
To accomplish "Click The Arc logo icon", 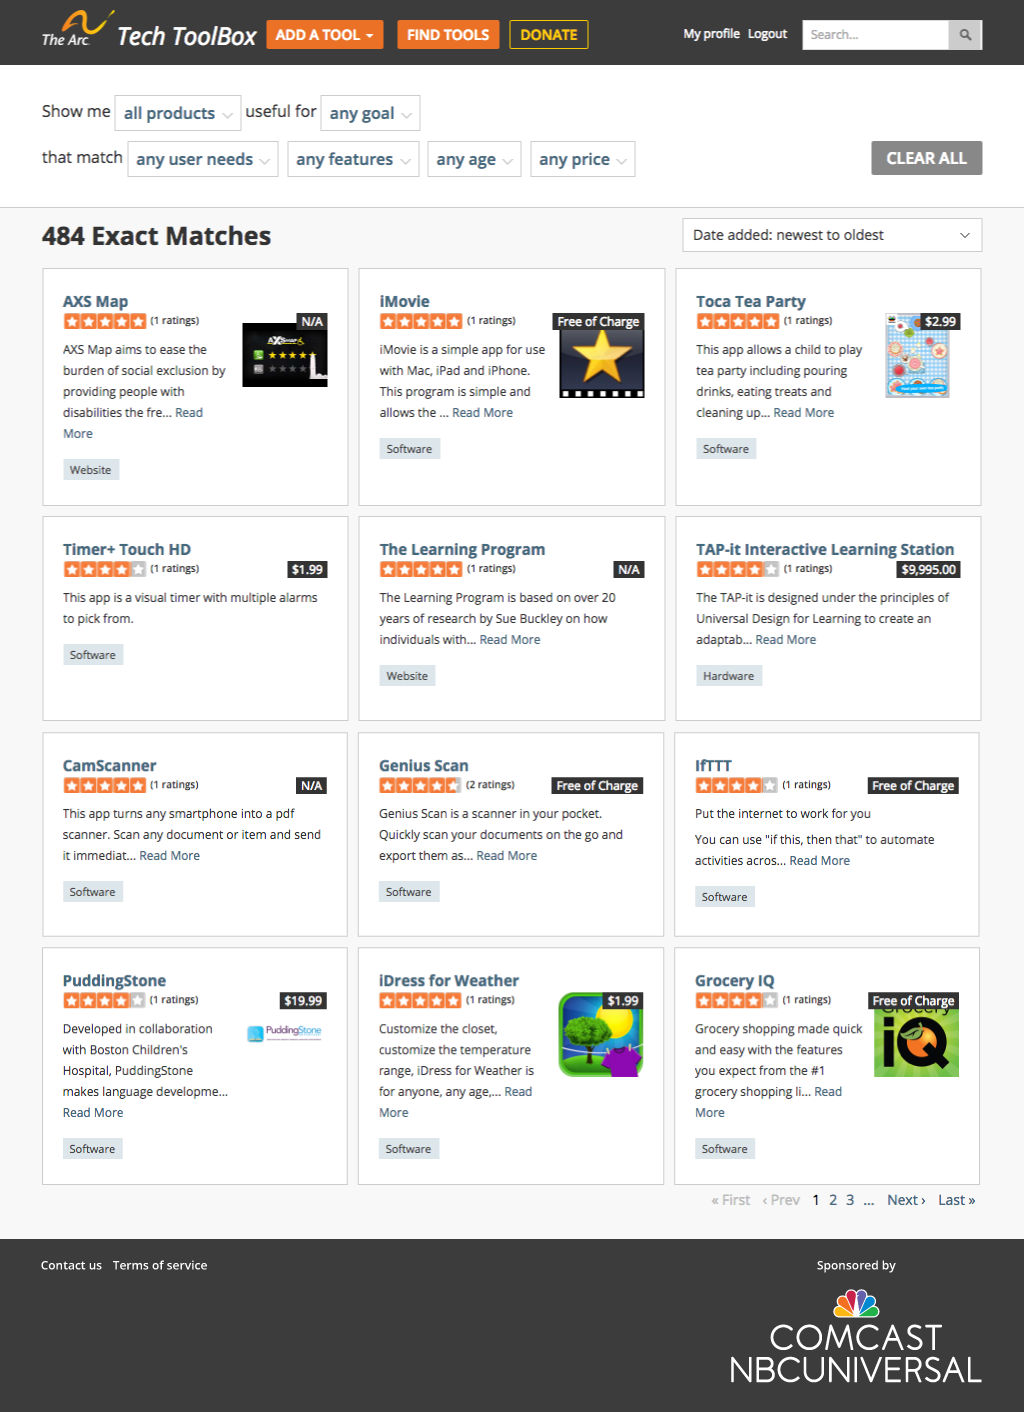I will coord(77,29).
